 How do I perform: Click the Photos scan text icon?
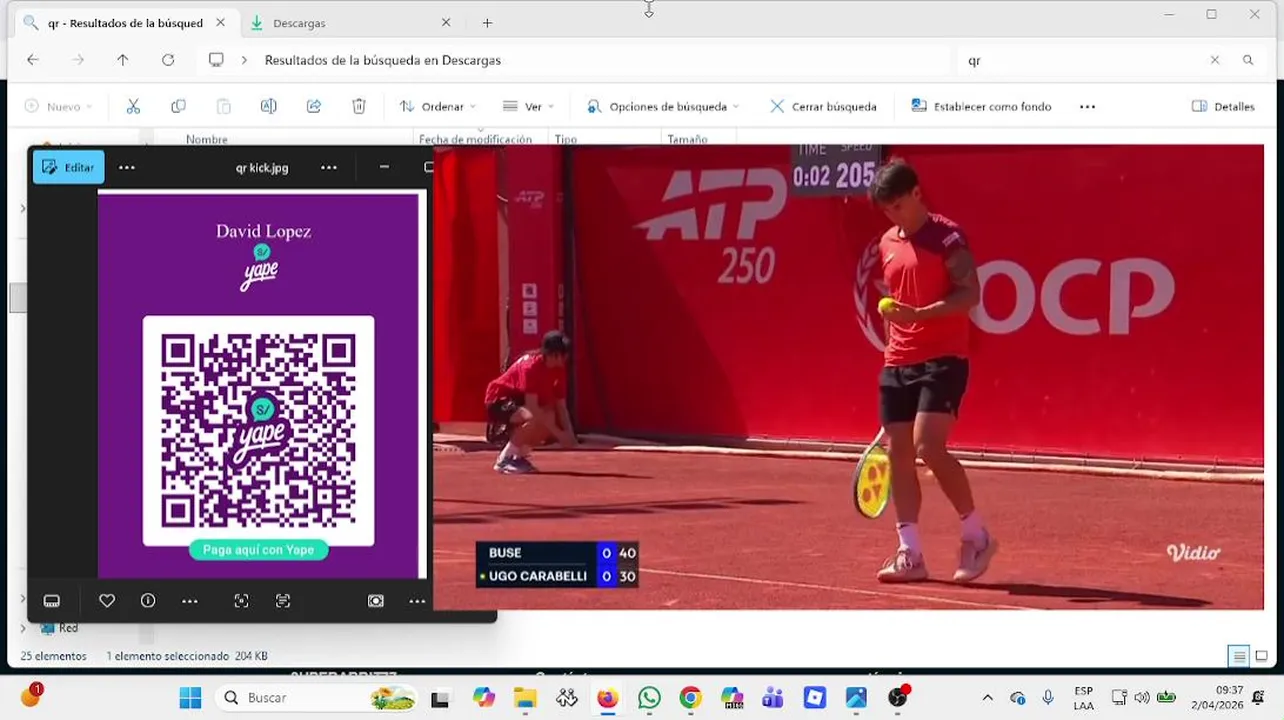[x=283, y=601]
